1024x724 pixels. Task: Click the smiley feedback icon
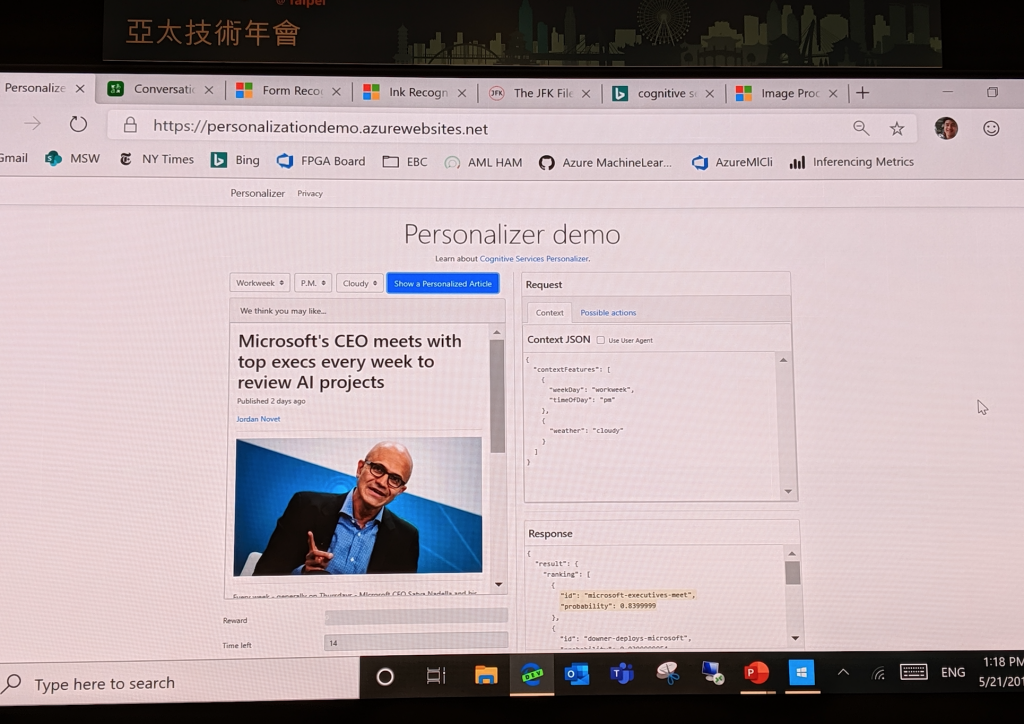[x=991, y=129]
